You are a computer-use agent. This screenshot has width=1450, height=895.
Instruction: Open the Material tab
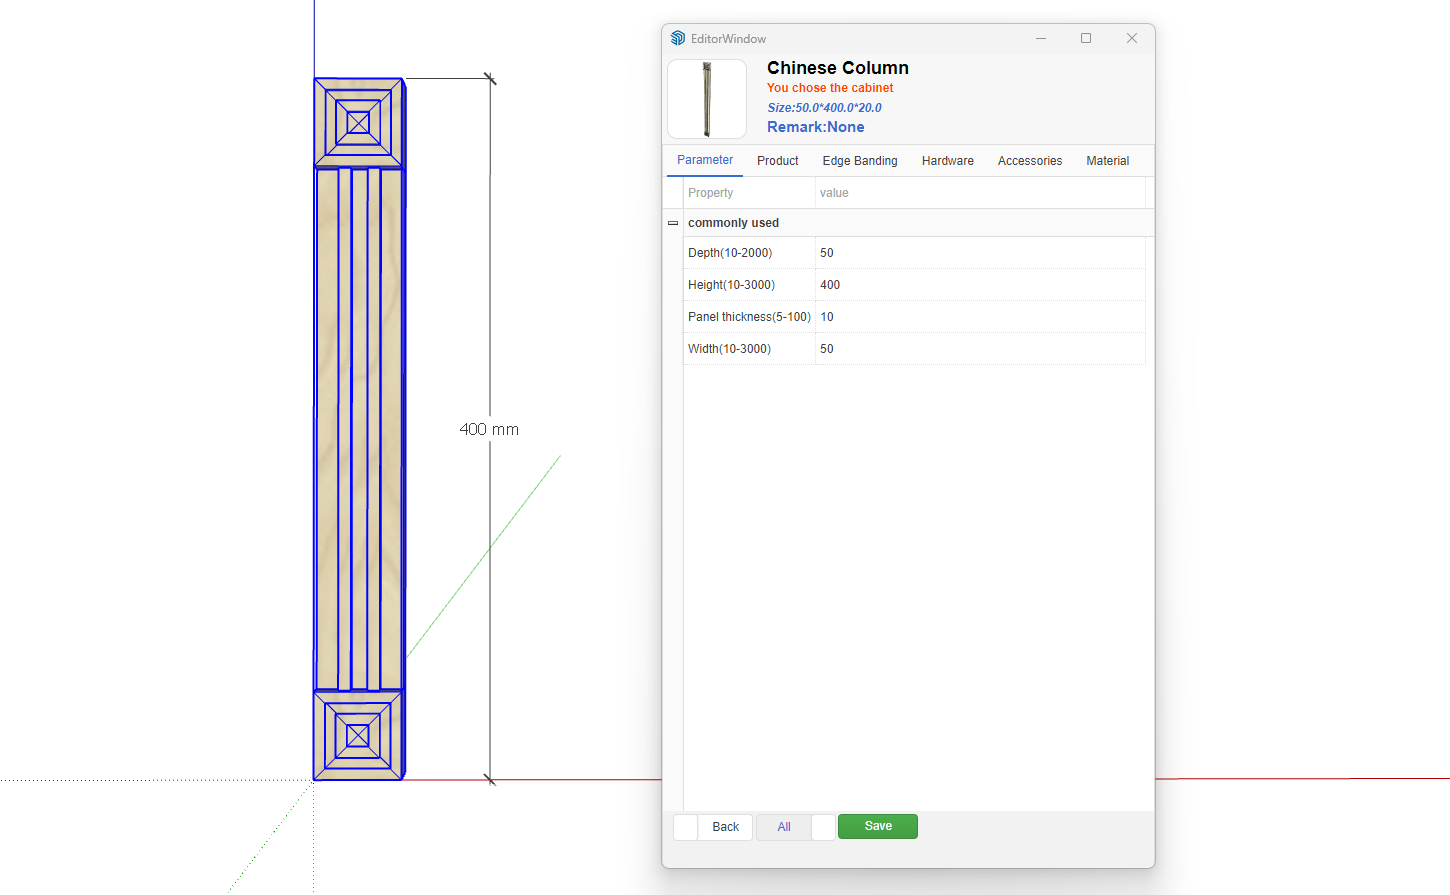click(x=1107, y=161)
